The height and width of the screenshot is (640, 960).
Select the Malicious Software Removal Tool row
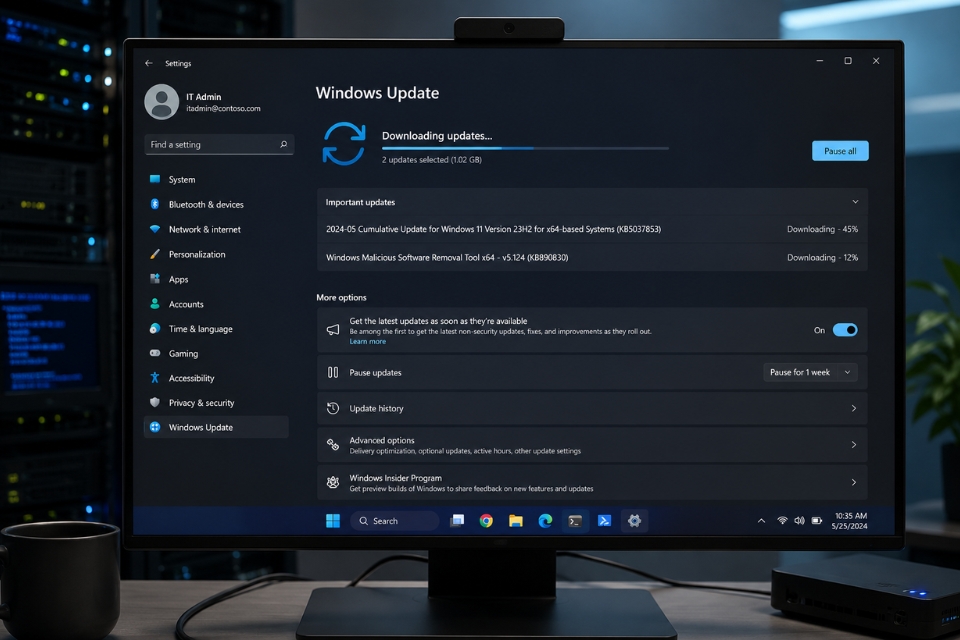point(592,257)
